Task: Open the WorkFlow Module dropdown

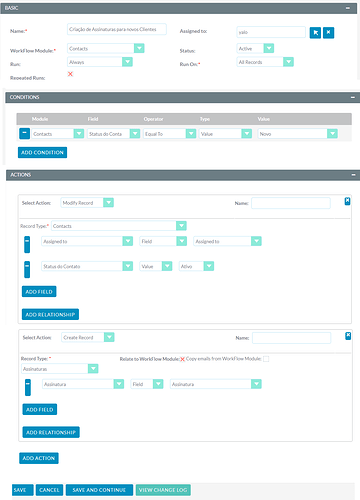Action: click(106, 48)
